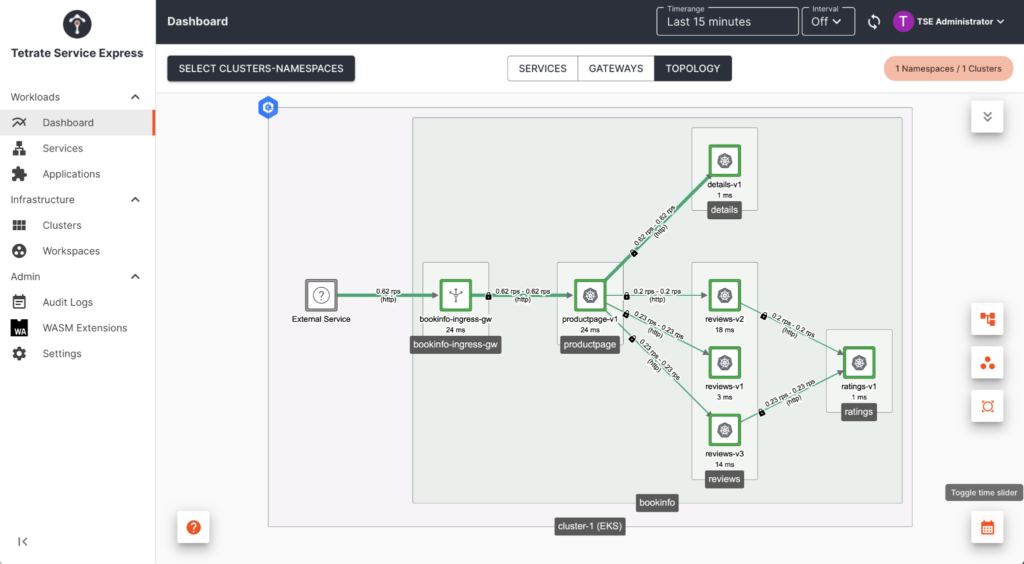Open Audit Logs in sidebar

point(67,302)
